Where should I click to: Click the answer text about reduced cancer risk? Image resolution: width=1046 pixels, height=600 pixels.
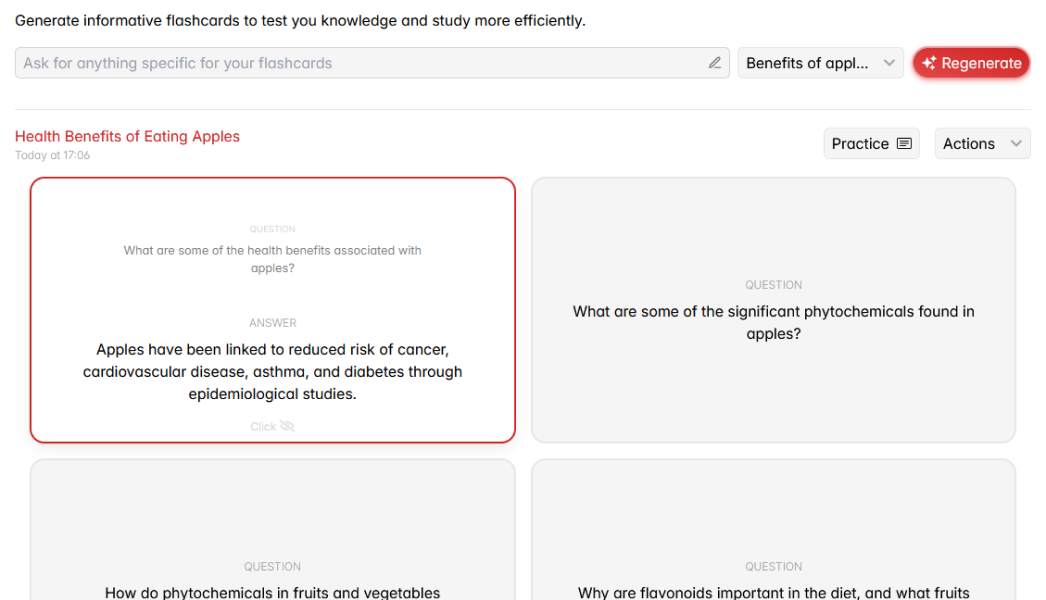coord(272,372)
